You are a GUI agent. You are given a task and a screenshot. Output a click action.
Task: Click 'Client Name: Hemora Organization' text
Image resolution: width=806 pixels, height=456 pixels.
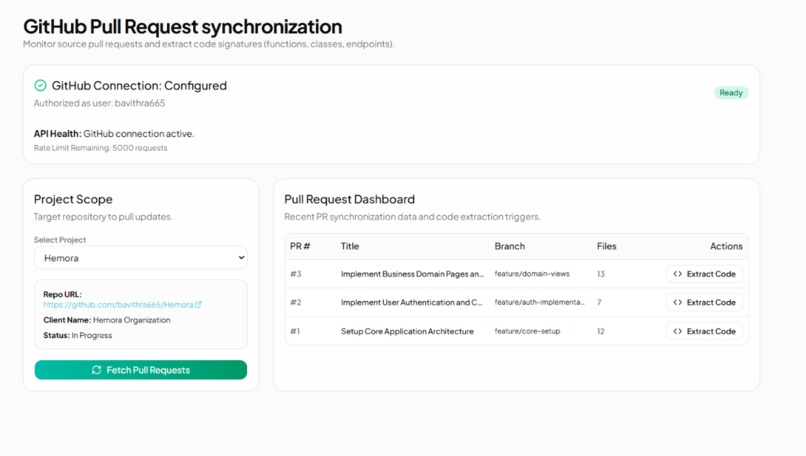point(107,320)
